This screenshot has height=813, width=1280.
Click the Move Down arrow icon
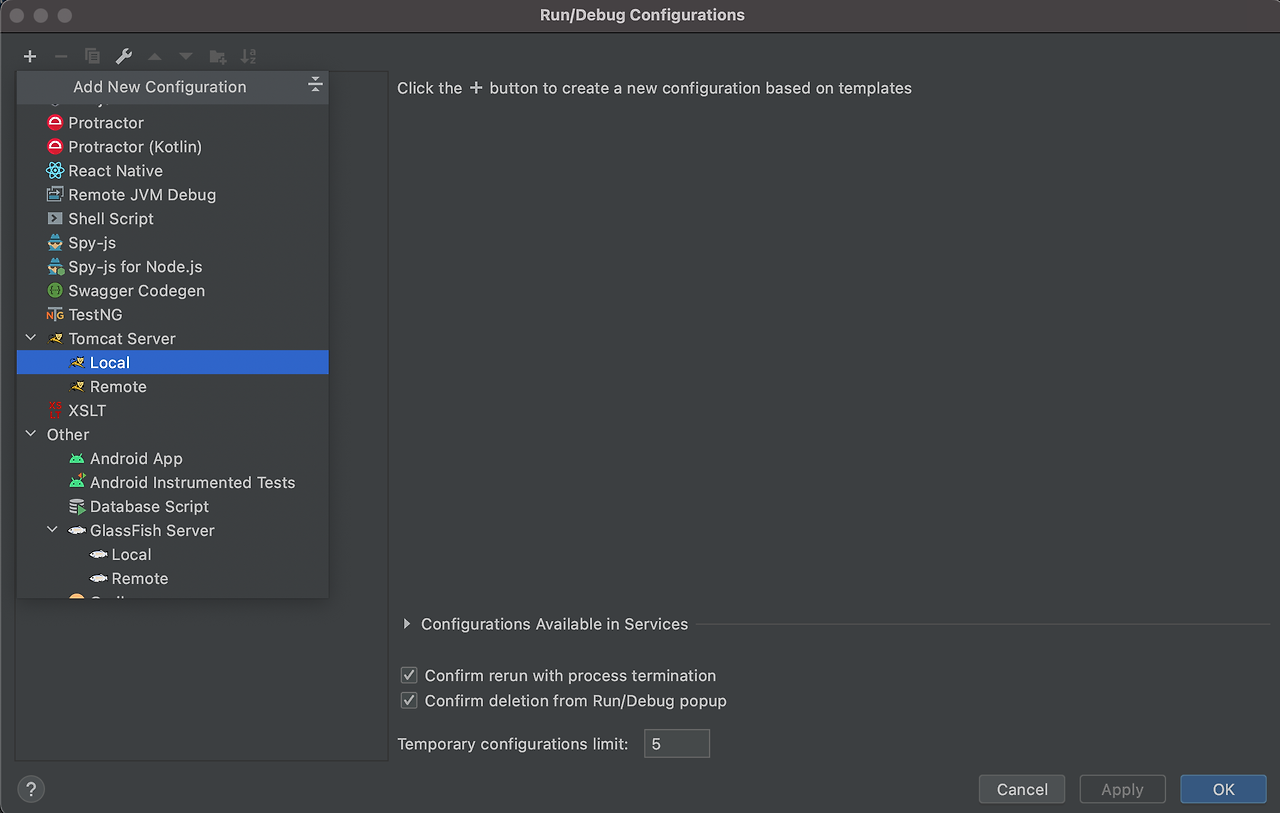point(185,57)
